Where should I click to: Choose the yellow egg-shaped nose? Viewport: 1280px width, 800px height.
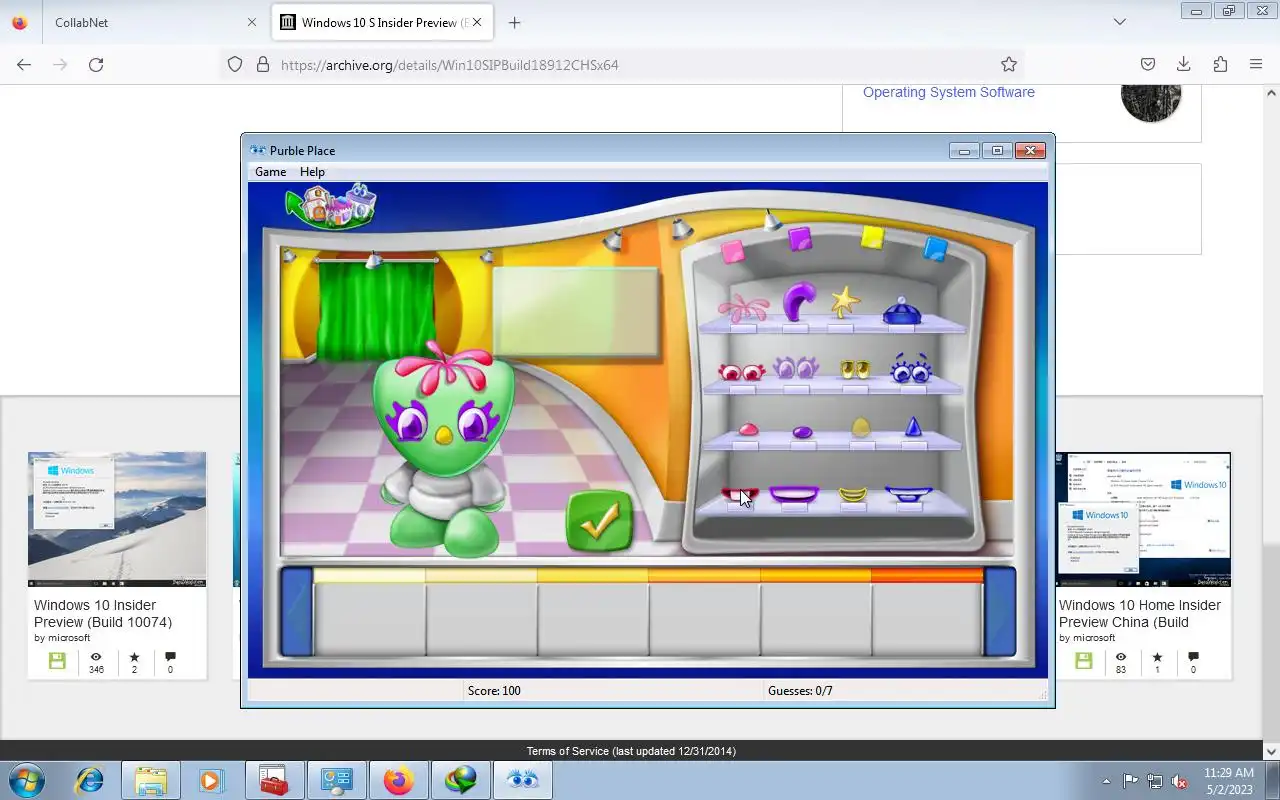point(861,428)
